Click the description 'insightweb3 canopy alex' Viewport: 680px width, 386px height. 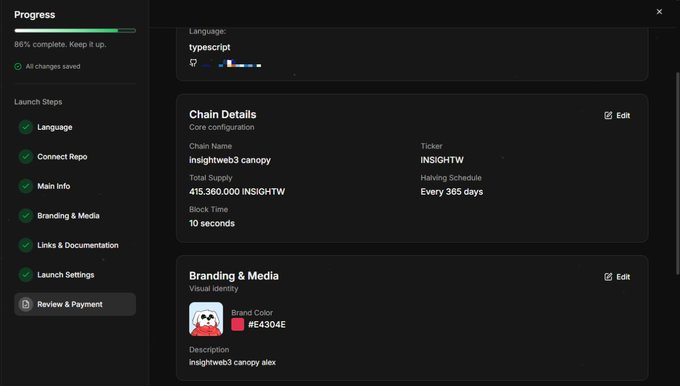(x=232, y=362)
